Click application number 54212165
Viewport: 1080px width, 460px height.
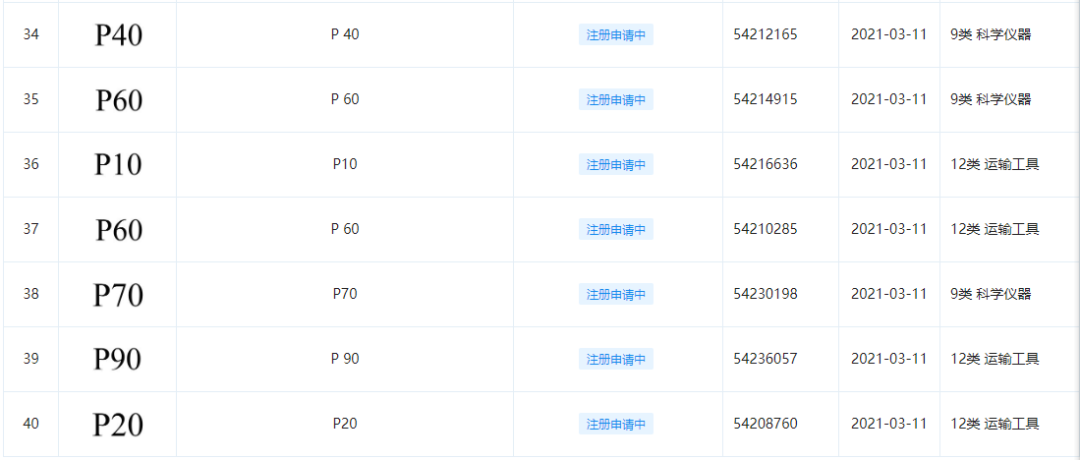point(765,35)
